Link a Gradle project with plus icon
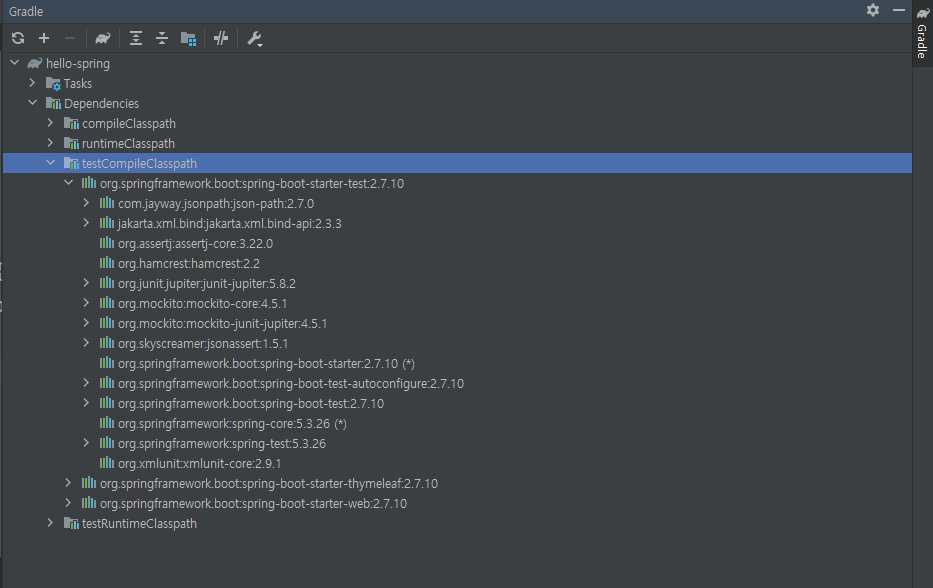 pyautogui.click(x=44, y=39)
